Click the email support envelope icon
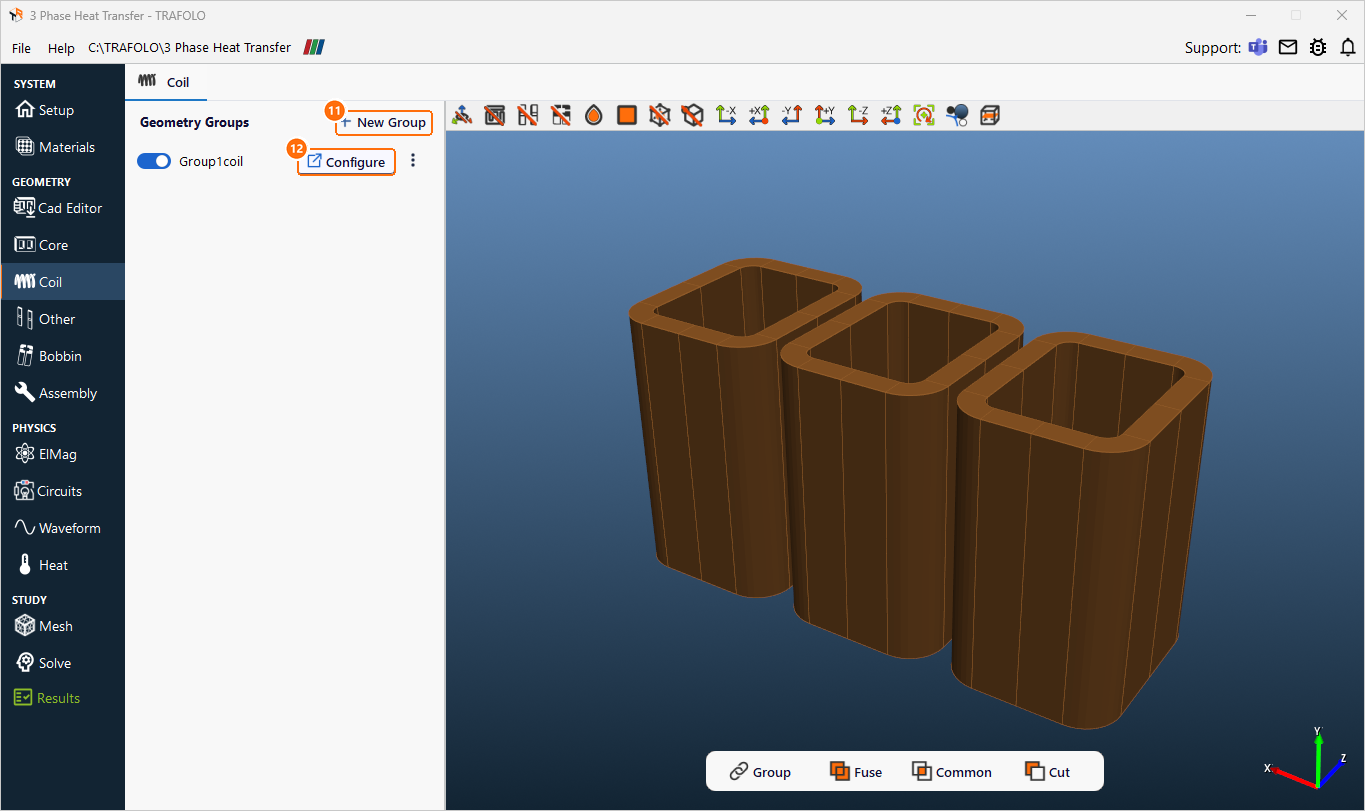 click(x=1288, y=47)
